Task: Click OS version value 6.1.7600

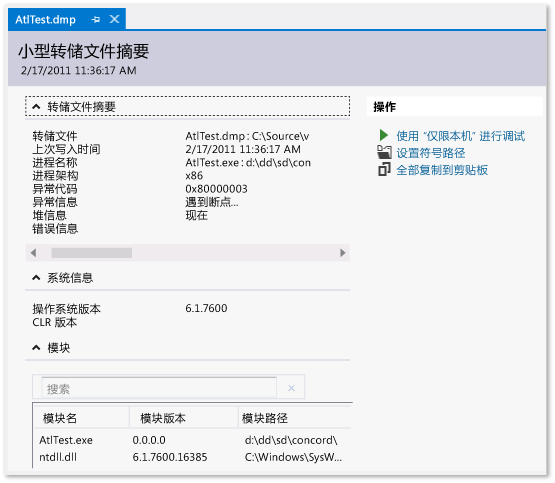Action: pyautogui.click(x=206, y=308)
